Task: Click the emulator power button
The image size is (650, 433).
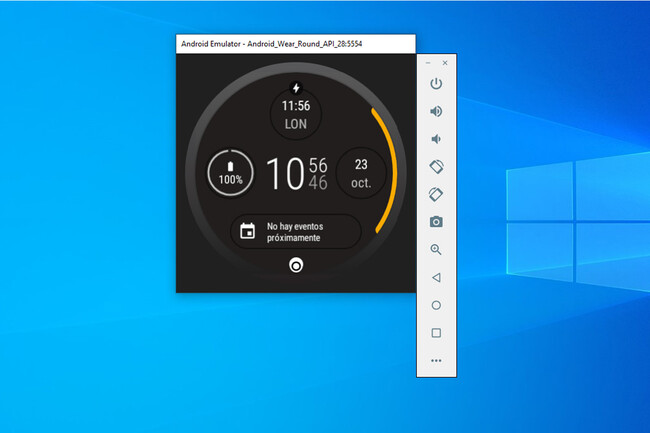Action: [x=436, y=84]
